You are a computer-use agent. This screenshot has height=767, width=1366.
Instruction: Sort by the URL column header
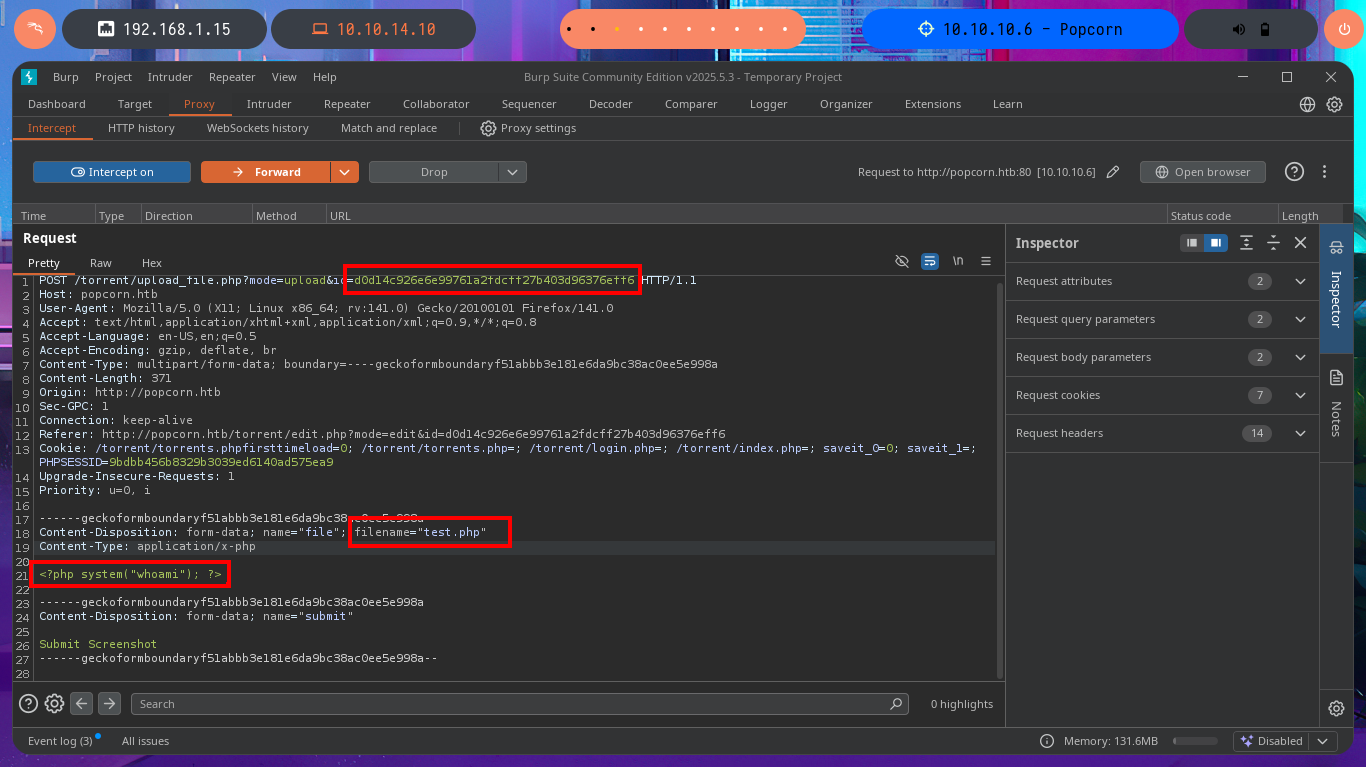coord(747,215)
